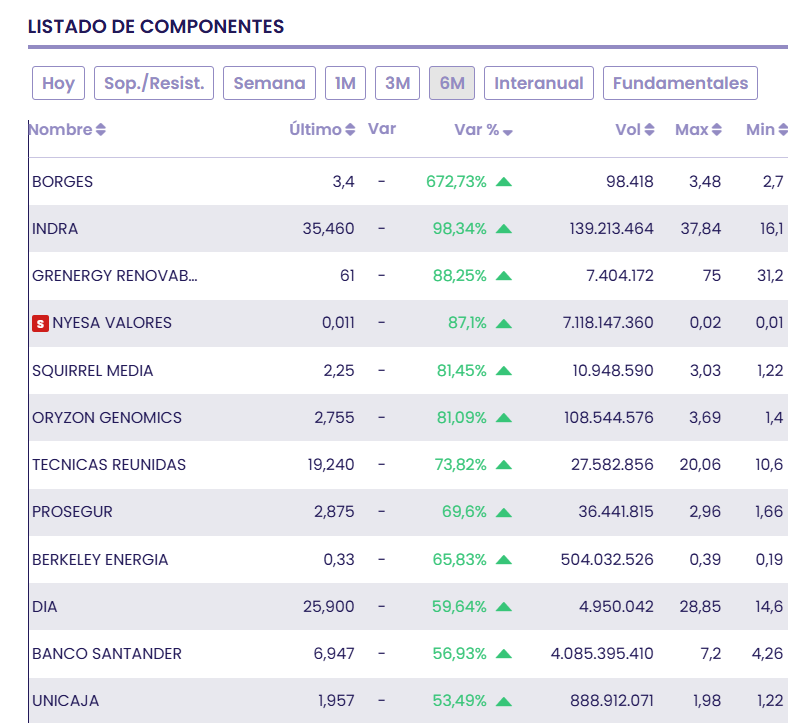Viewport: 804px width, 723px height.
Task: Select the 98,34% value for INDRA
Action: pos(459,229)
